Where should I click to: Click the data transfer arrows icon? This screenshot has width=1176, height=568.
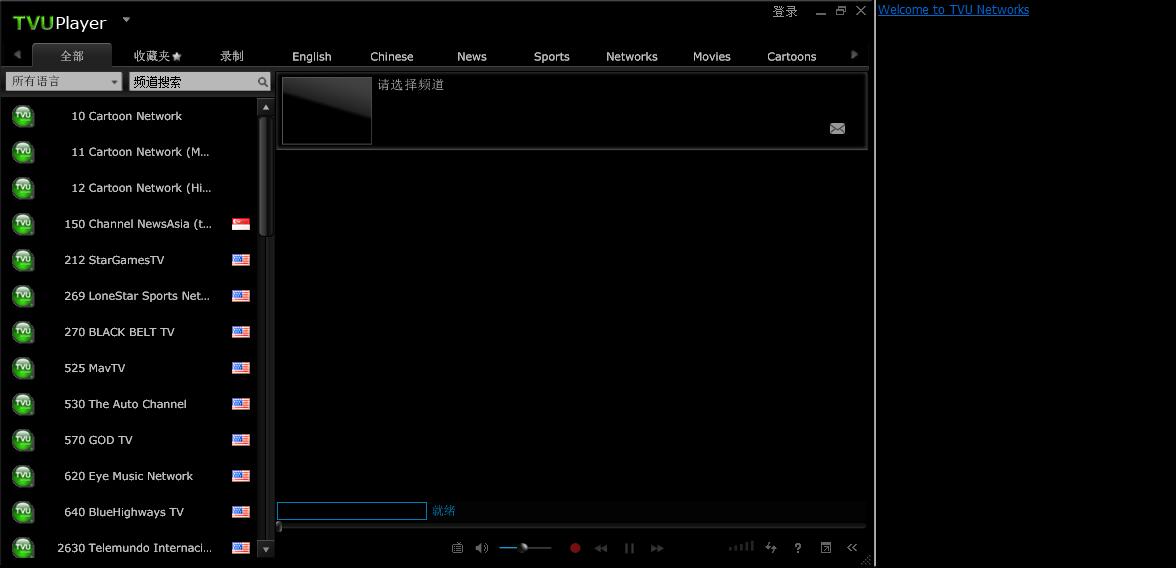click(770, 548)
